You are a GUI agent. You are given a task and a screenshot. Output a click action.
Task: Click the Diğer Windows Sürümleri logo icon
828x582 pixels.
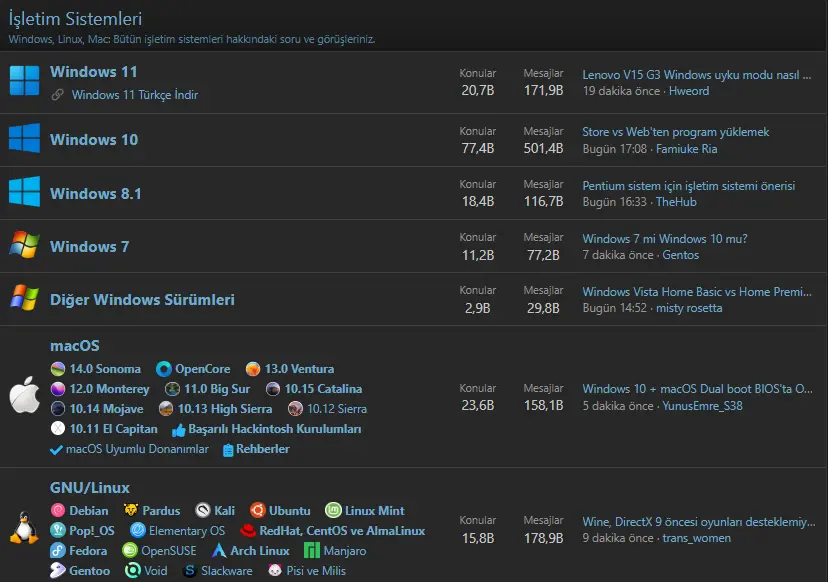coord(24,297)
